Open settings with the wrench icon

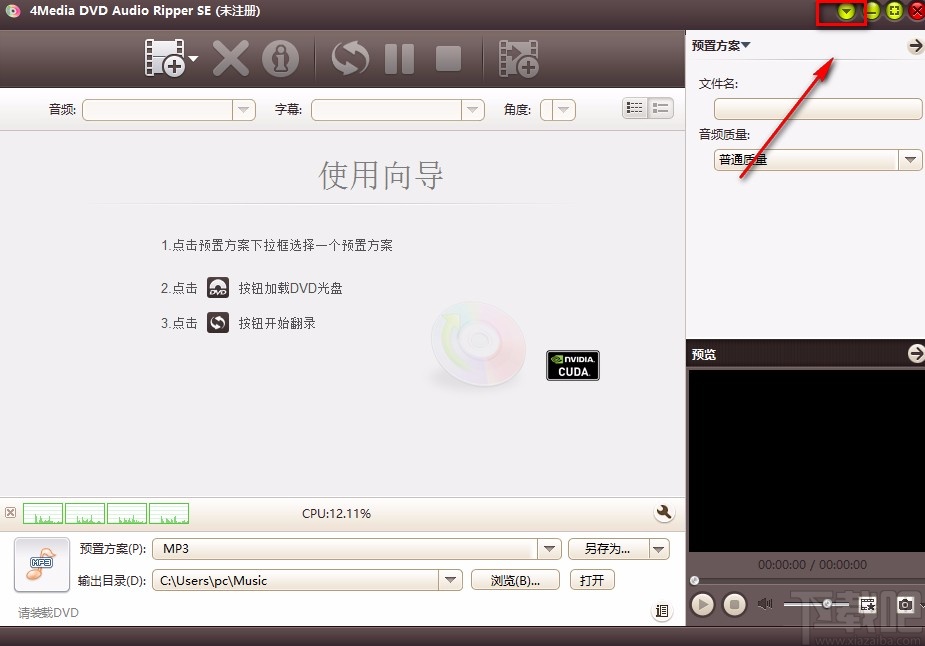664,512
